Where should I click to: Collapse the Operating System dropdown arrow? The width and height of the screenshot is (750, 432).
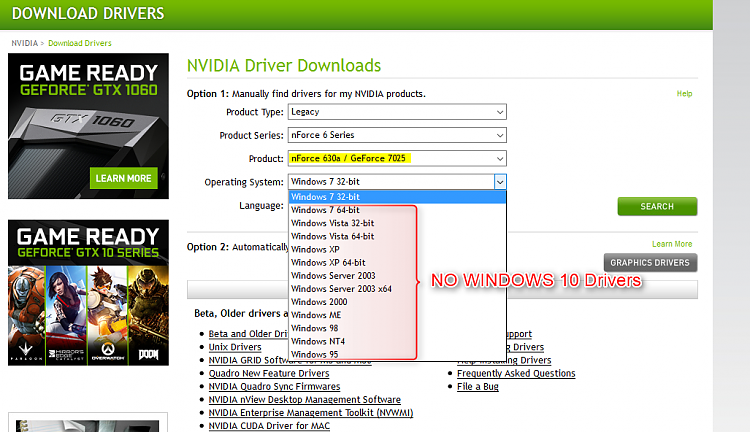click(500, 182)
